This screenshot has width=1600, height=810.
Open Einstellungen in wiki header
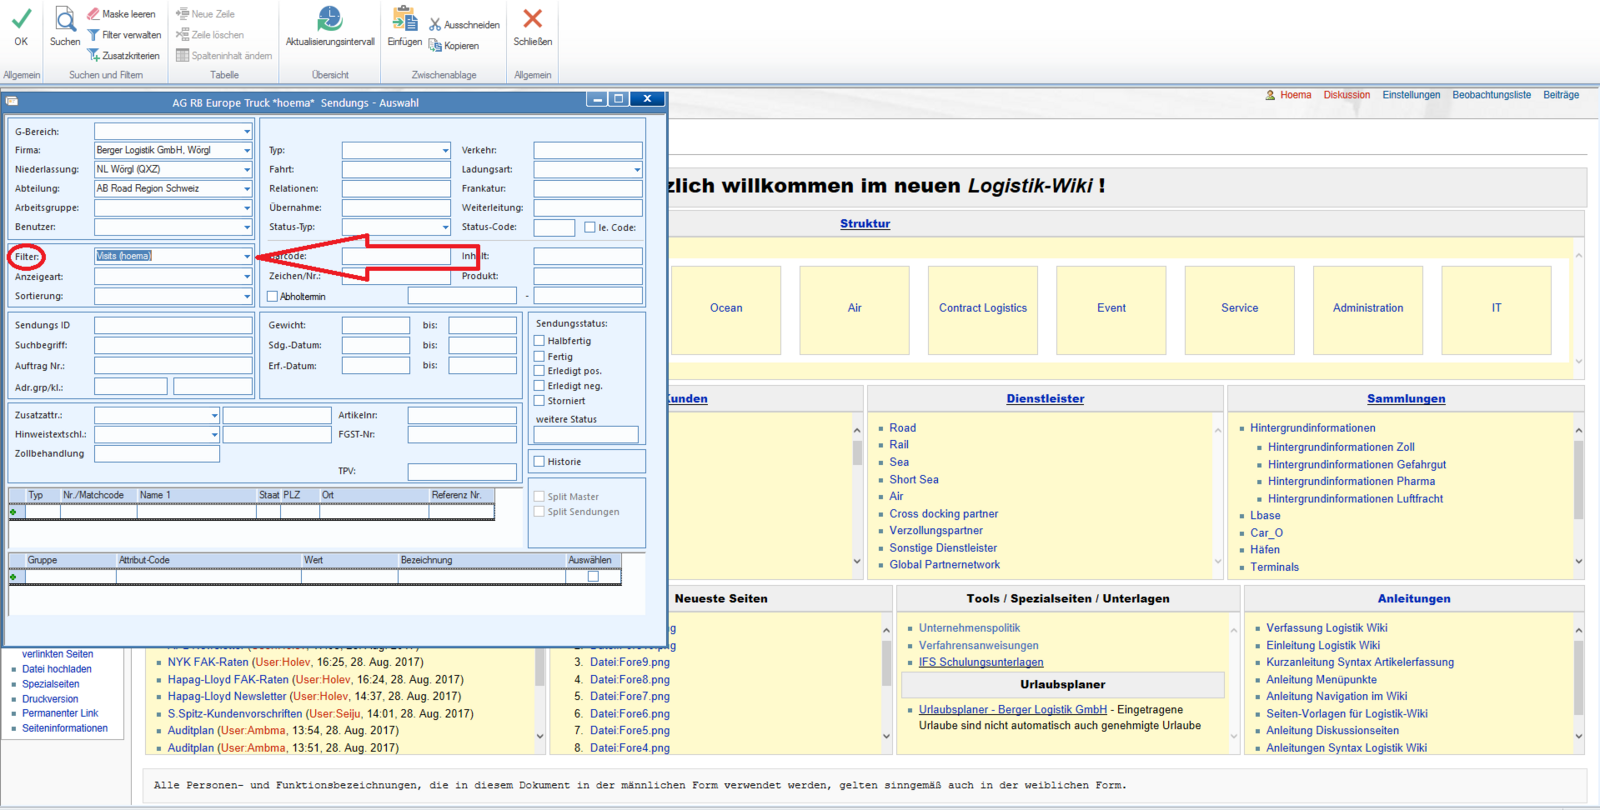[1411, 95]
